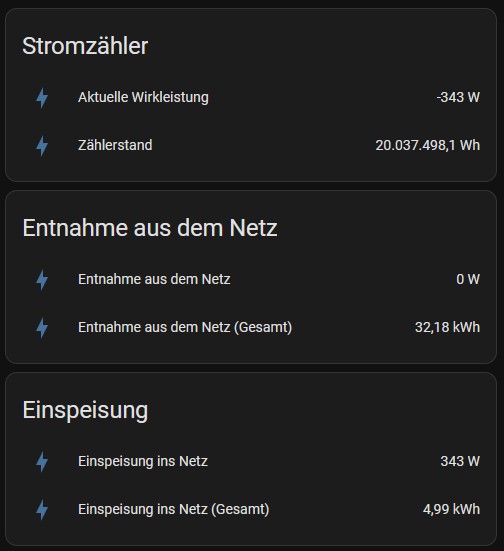This screenshot has width=504, height=551.
Task: Click the 32,18 kWh total value
Action: click(447, 327)
